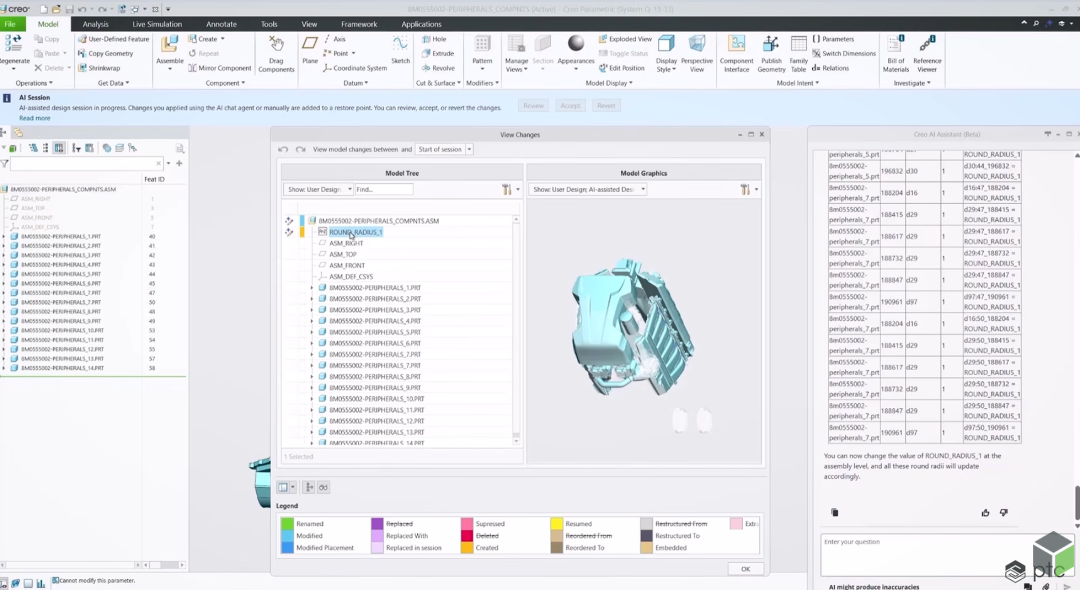This screenshot has height=590, width=1080.
Task: Toggle the tree columns display button
Action: [59, 148]
